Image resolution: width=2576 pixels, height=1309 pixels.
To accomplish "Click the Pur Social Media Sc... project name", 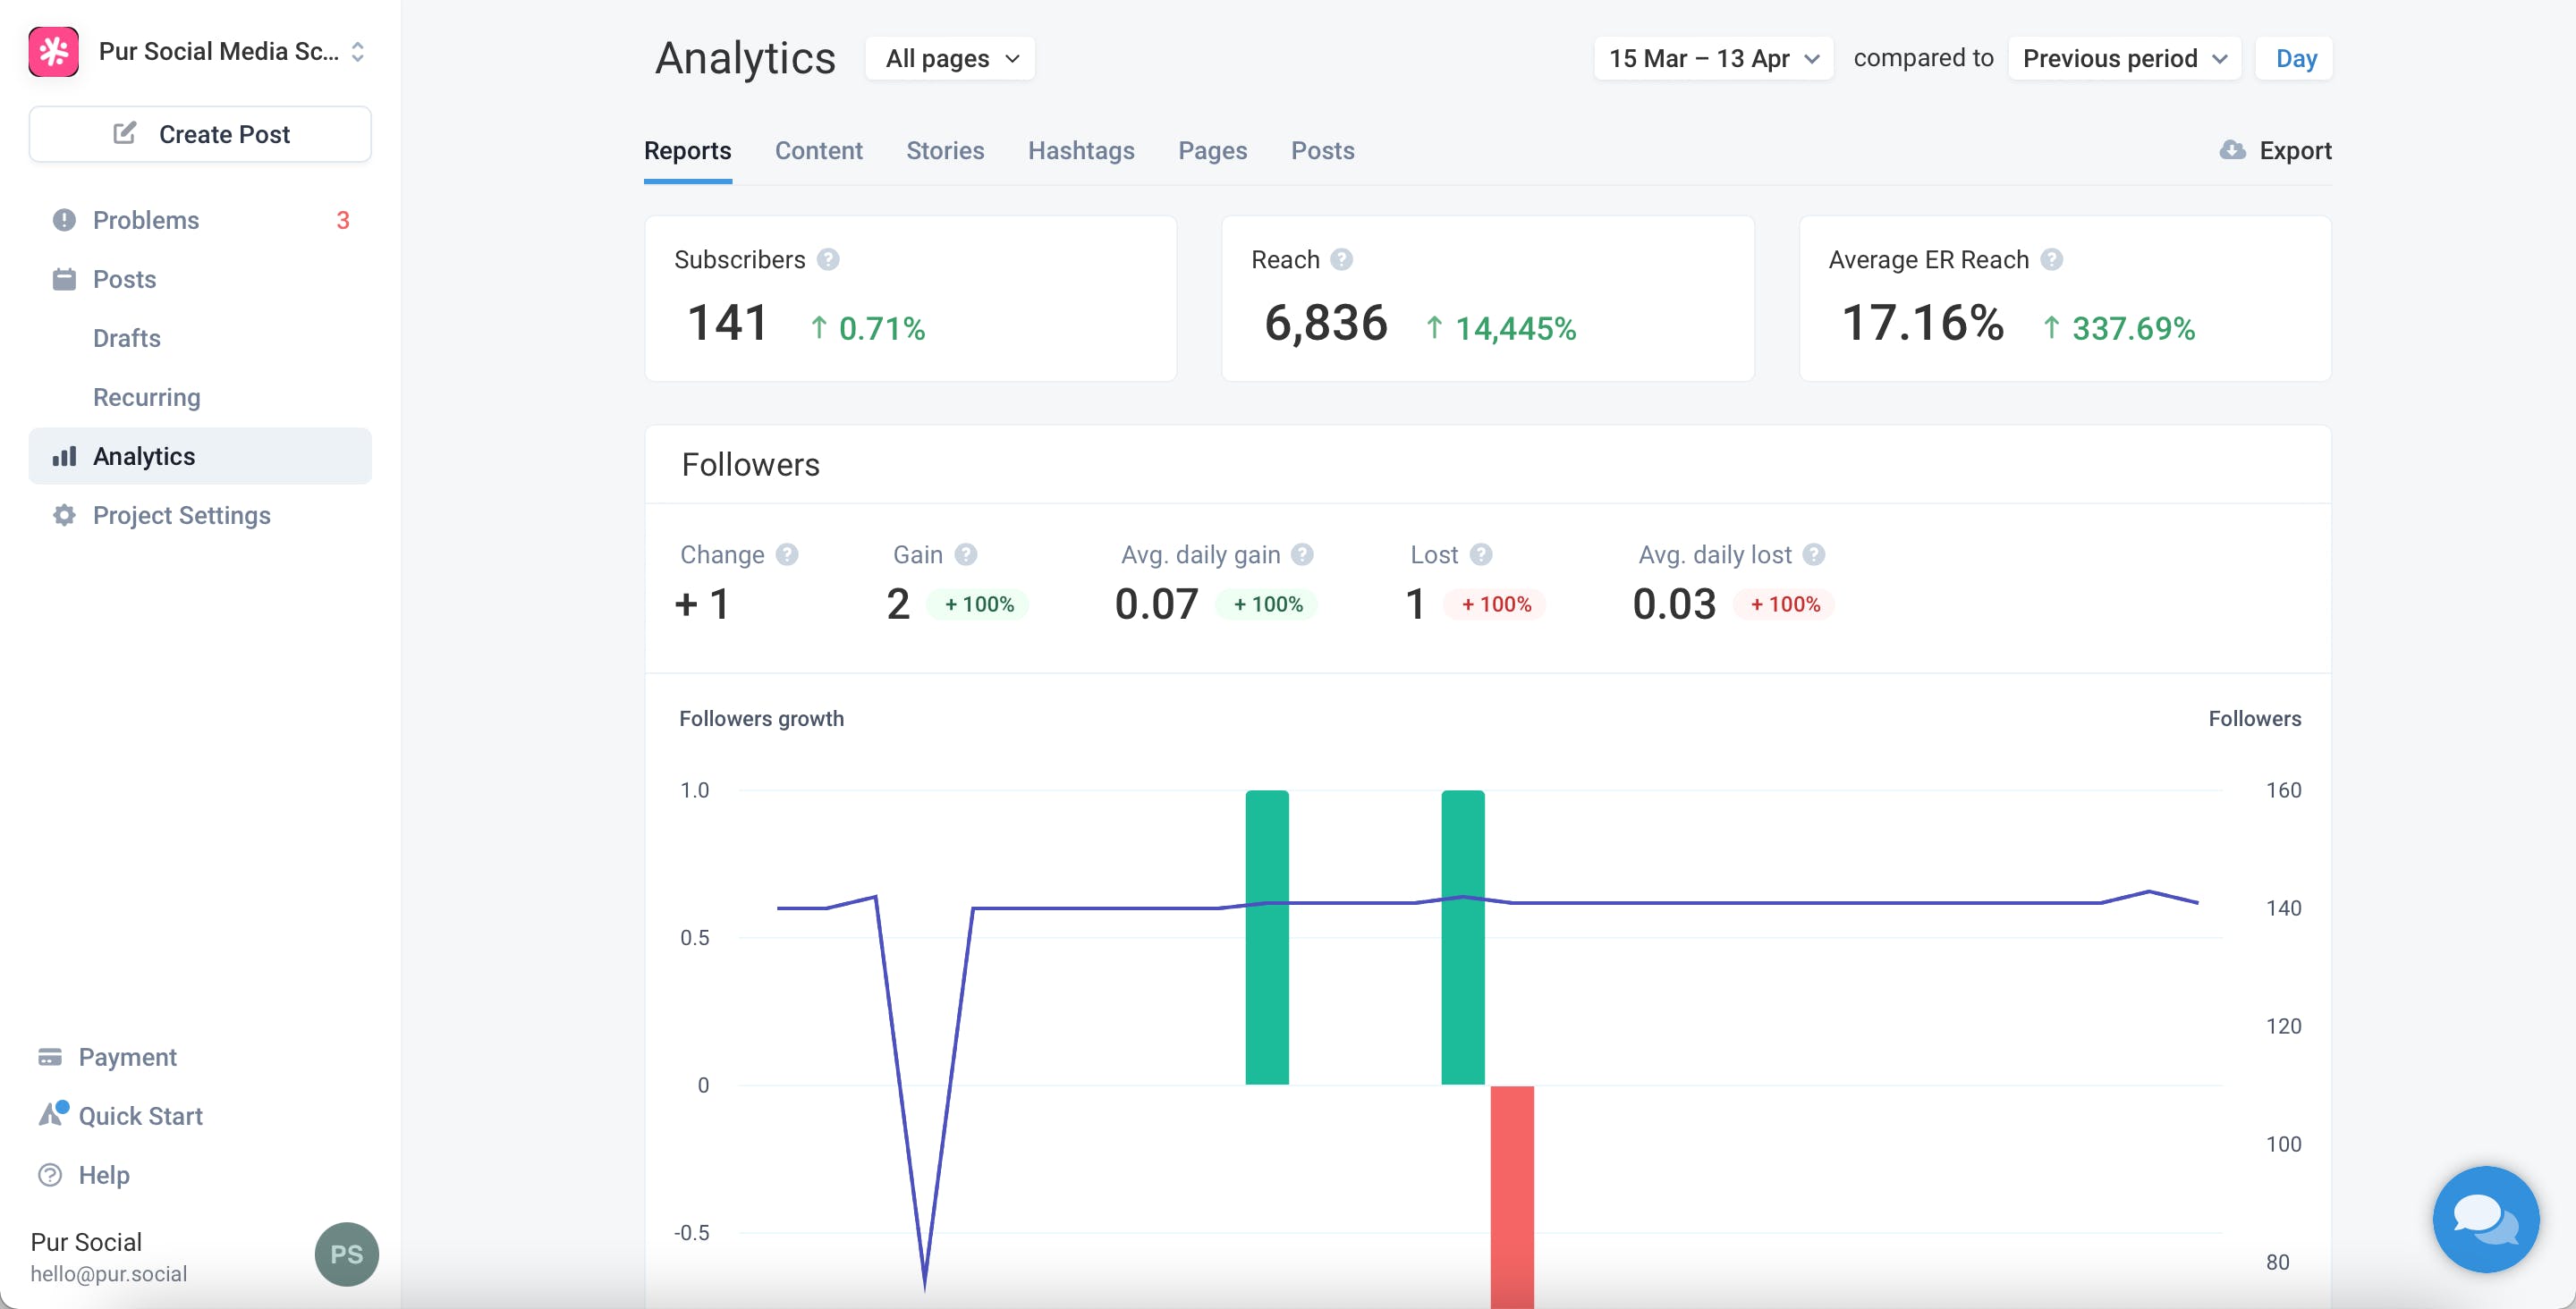I will tap(219, 52).
